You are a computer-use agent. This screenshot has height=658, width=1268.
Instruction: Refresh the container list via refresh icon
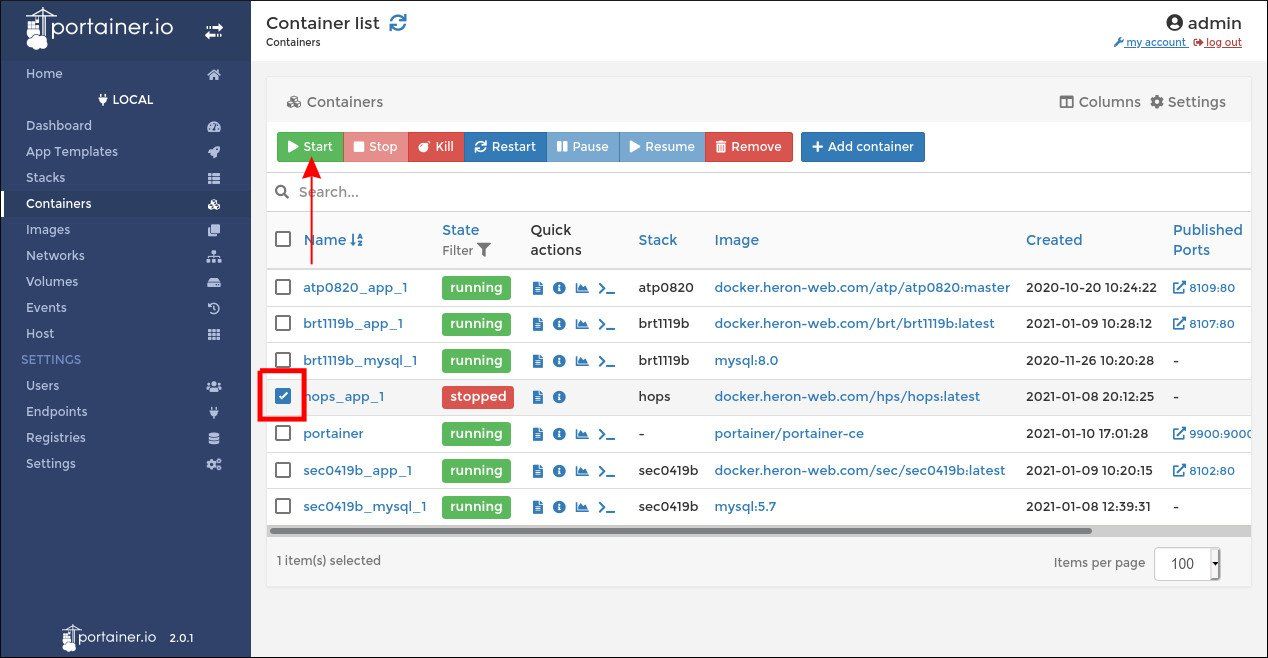coord(398,22)
